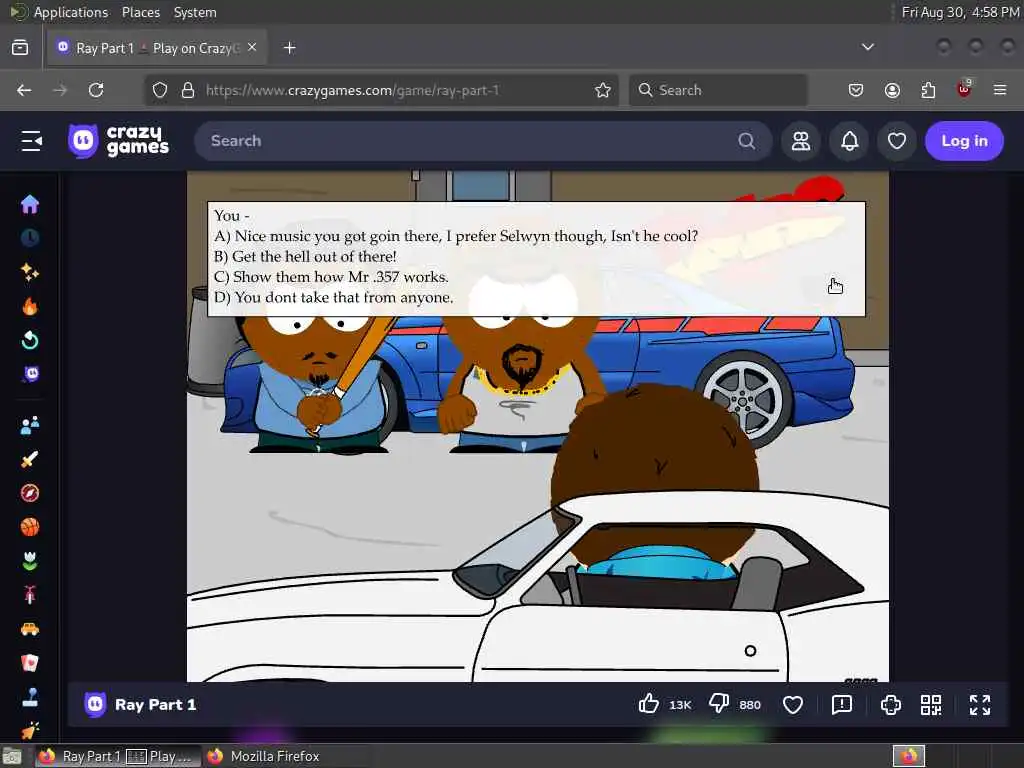Switch to Mozilla Firefox taskbar window
This screenshot has height=768, width=1024.
(x=264, y=756)
